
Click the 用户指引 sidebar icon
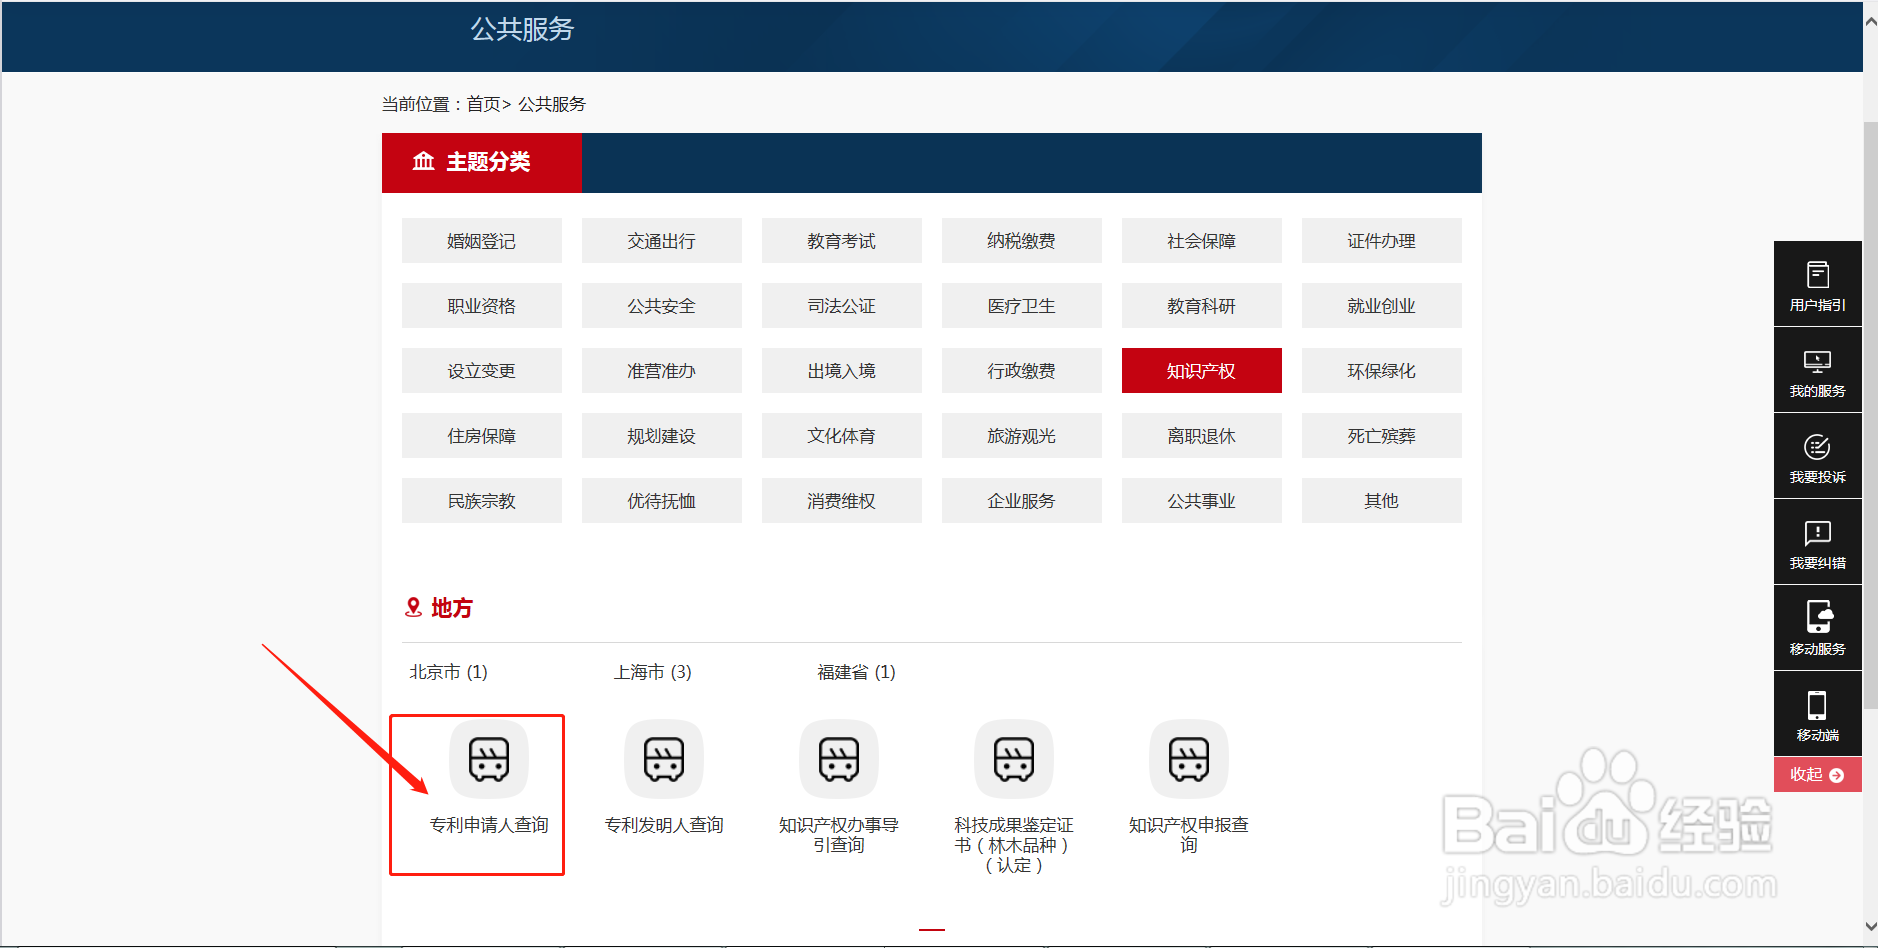pos(1817,283)
